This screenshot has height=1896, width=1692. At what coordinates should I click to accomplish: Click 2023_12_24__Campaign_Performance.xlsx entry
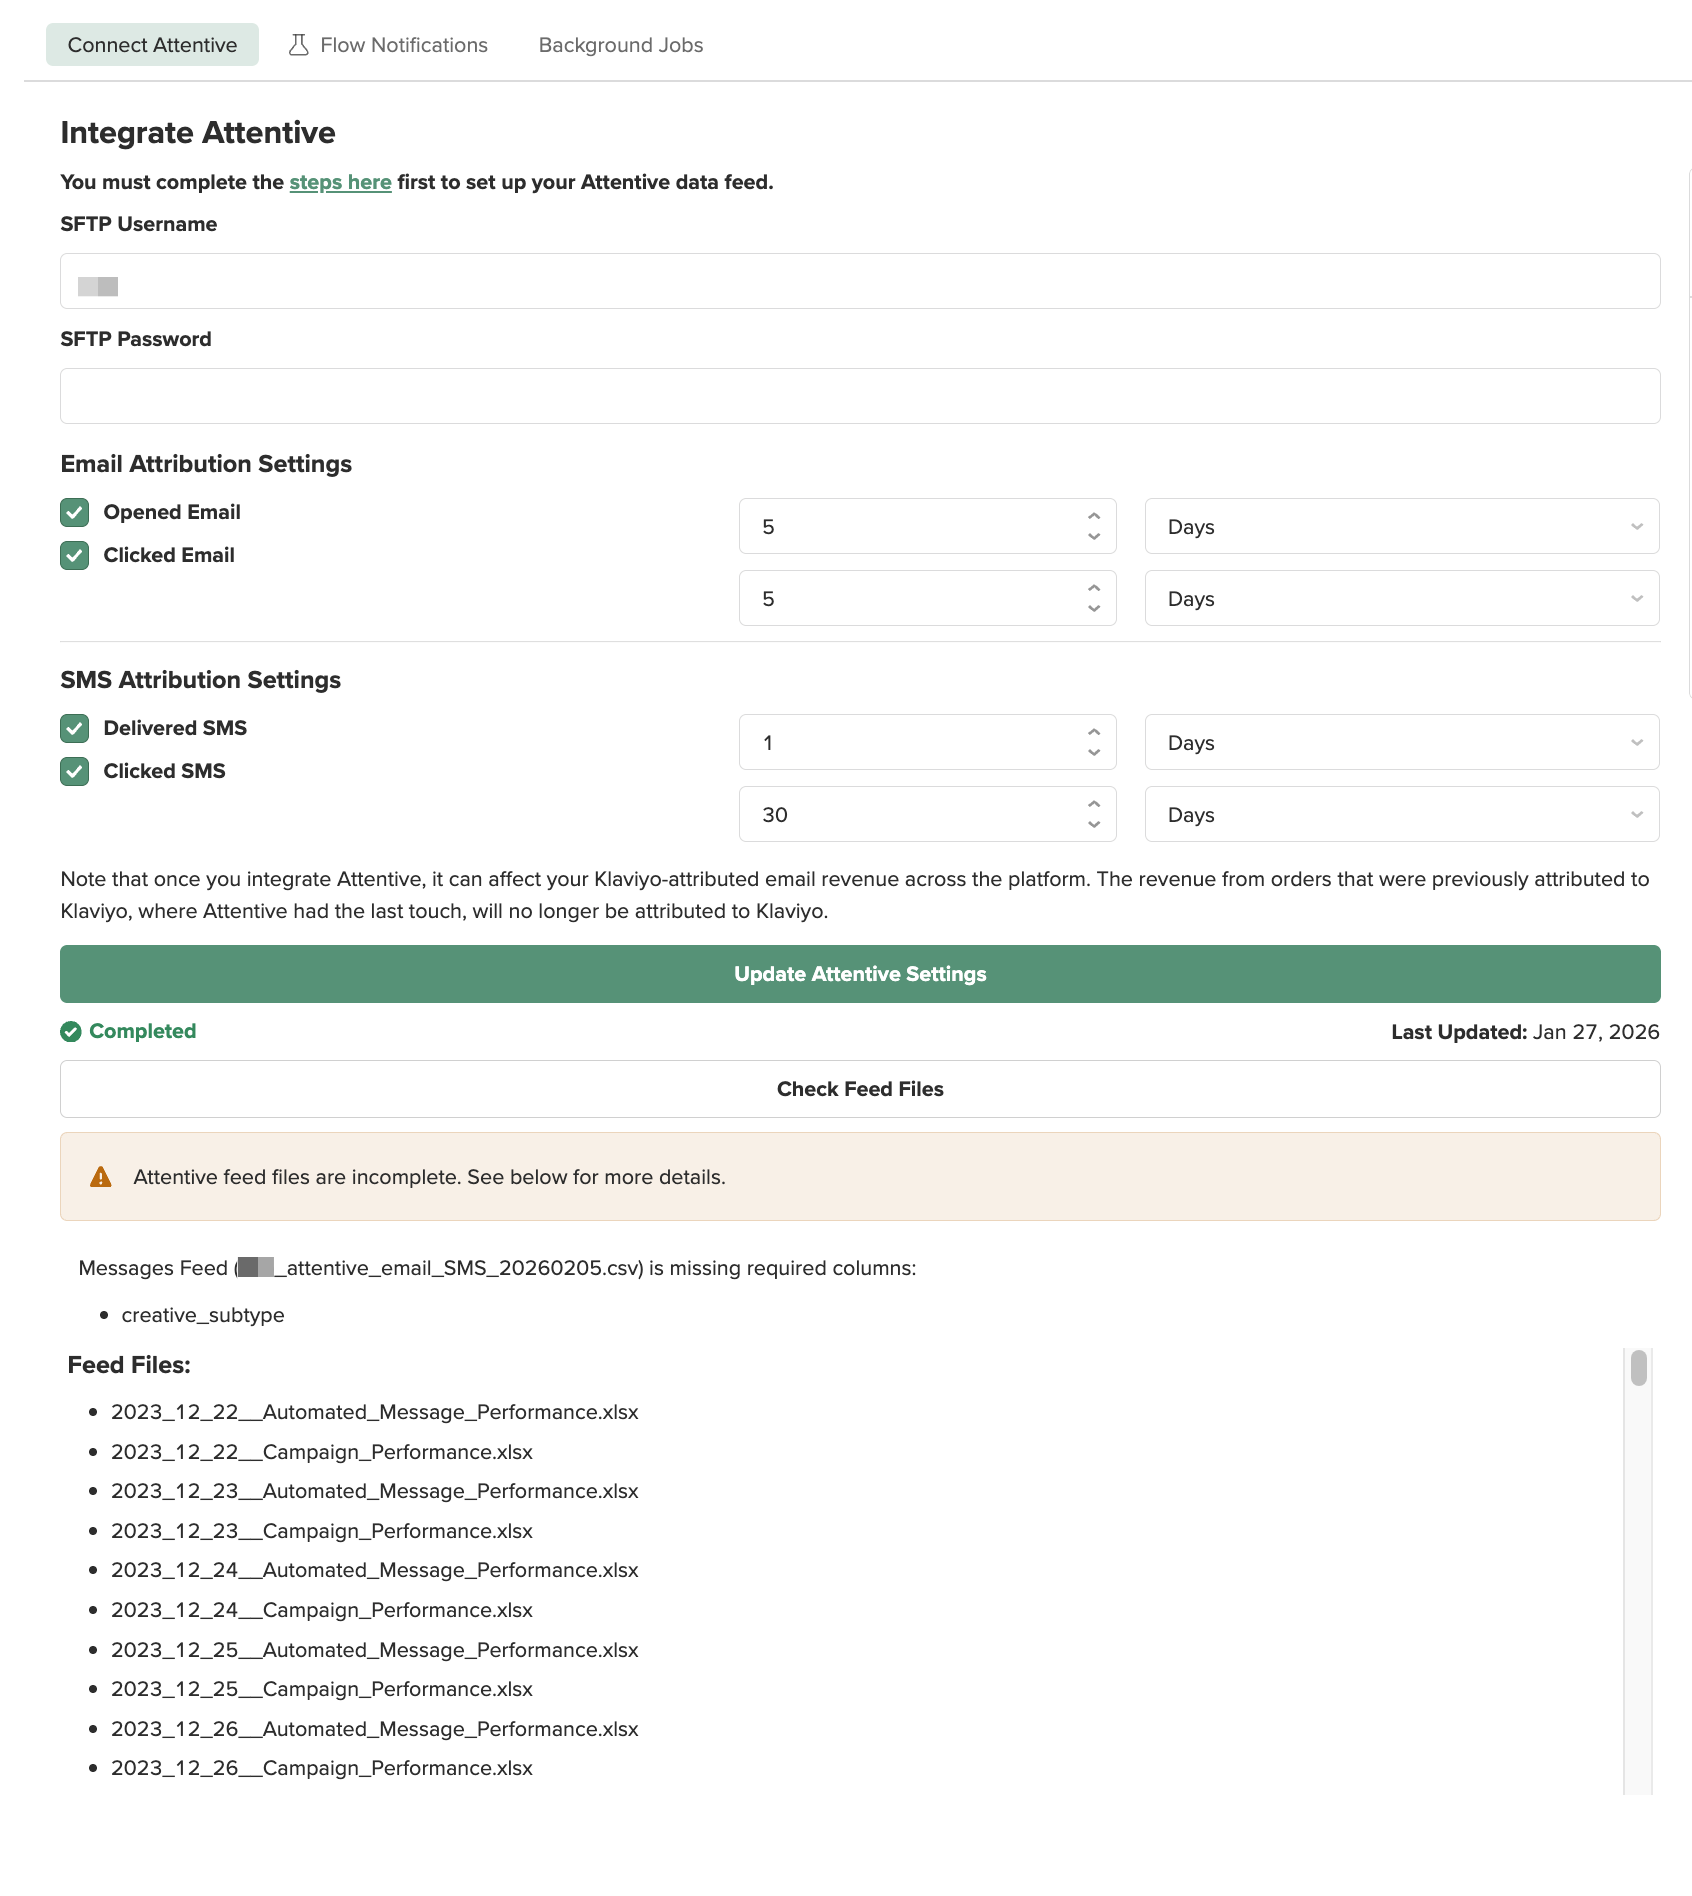[x=322, y=1611]
